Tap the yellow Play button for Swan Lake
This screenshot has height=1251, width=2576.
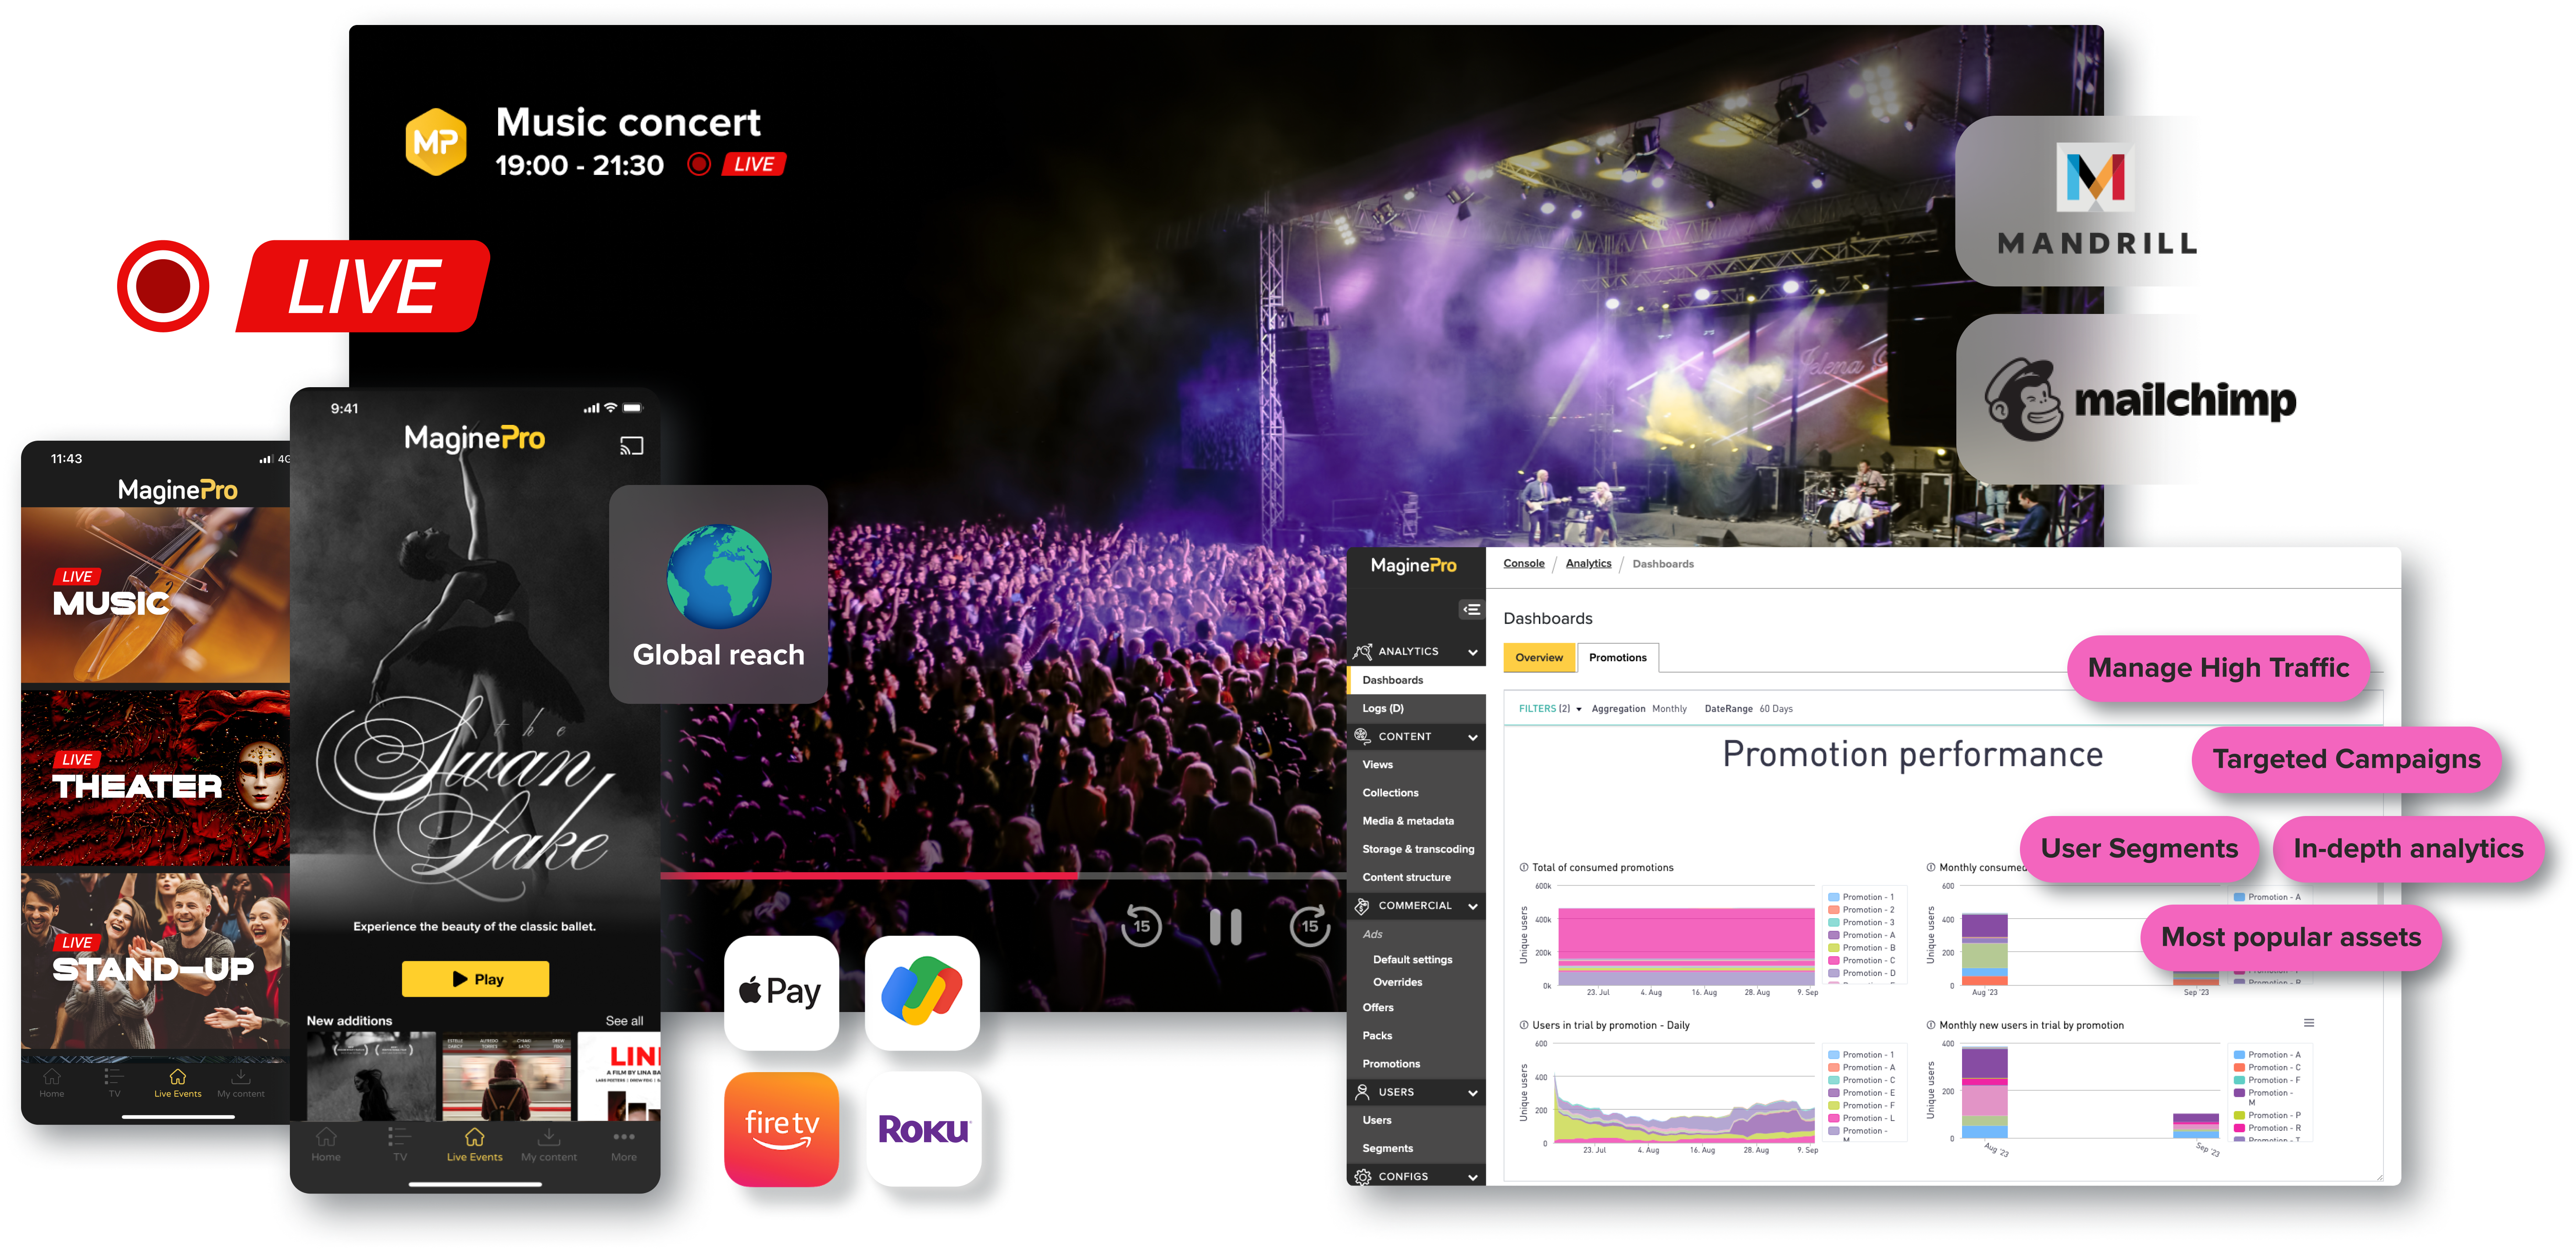pos(475,979)
